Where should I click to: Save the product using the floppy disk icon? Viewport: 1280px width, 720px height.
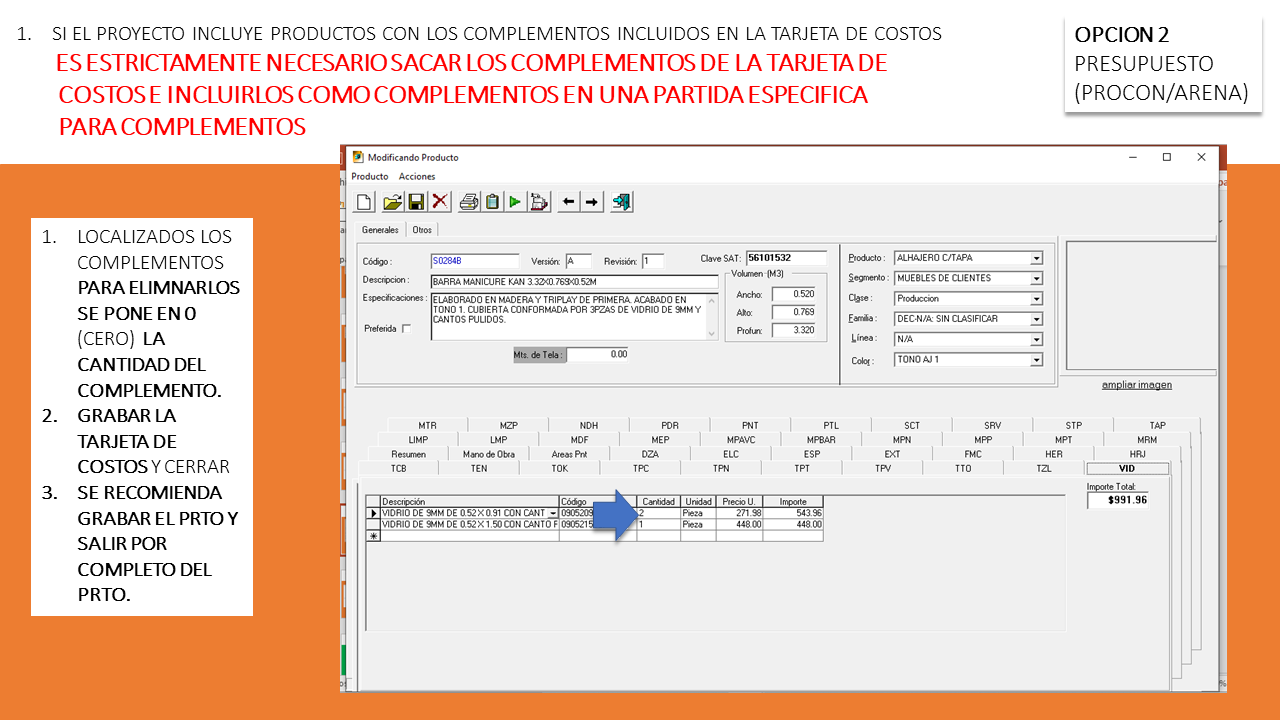tap(416, 202)
